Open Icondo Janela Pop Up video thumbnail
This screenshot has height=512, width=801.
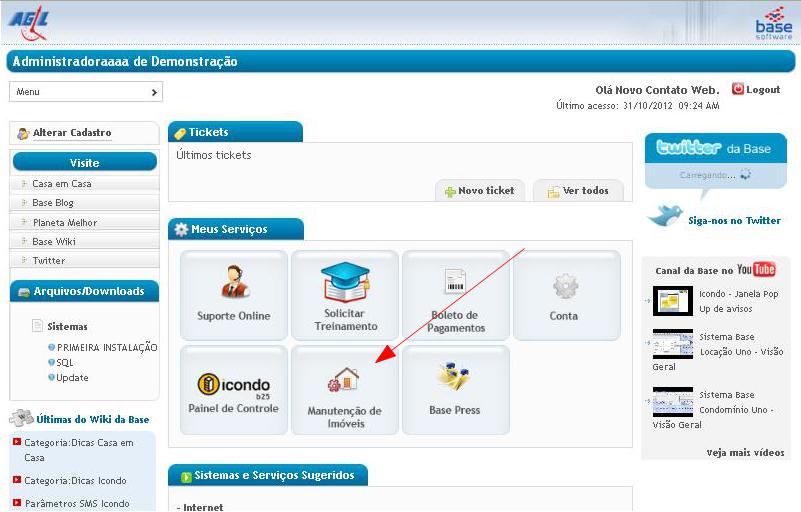673,300
